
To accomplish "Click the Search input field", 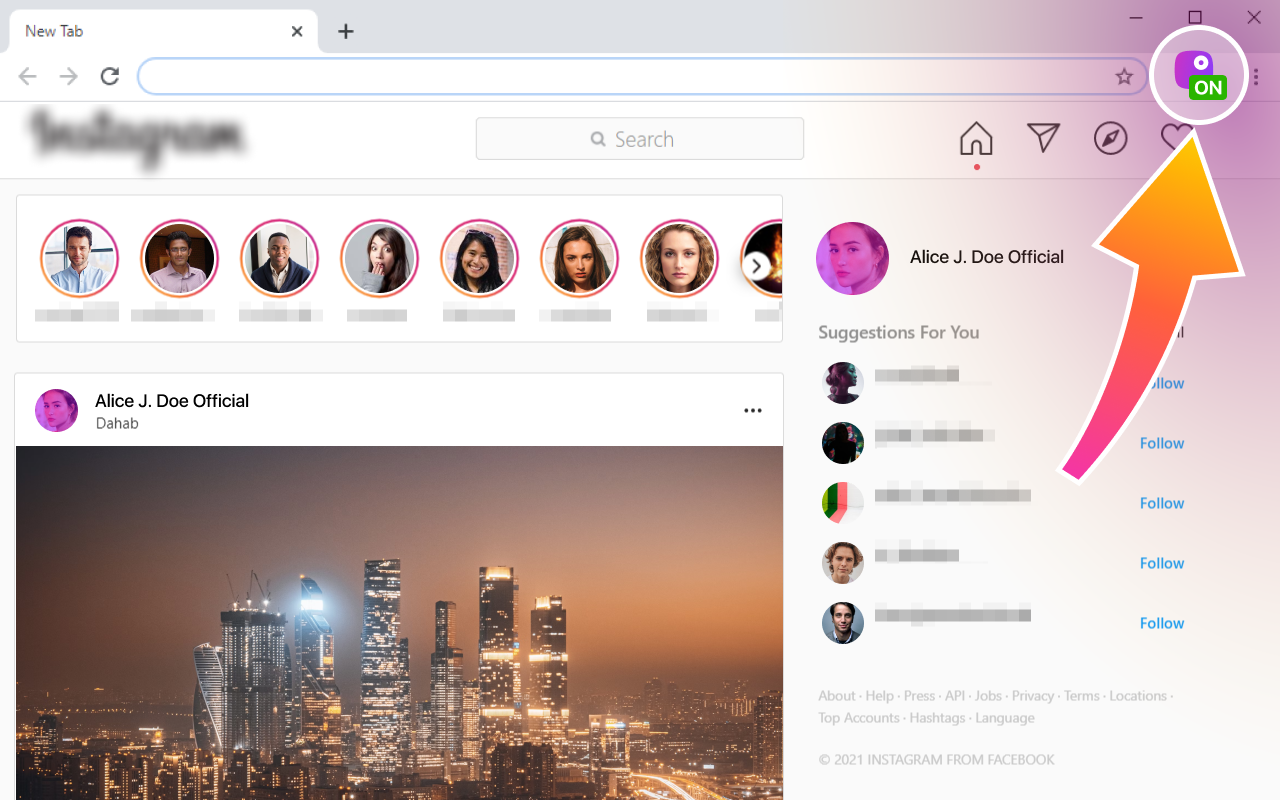I will [640, 138].
